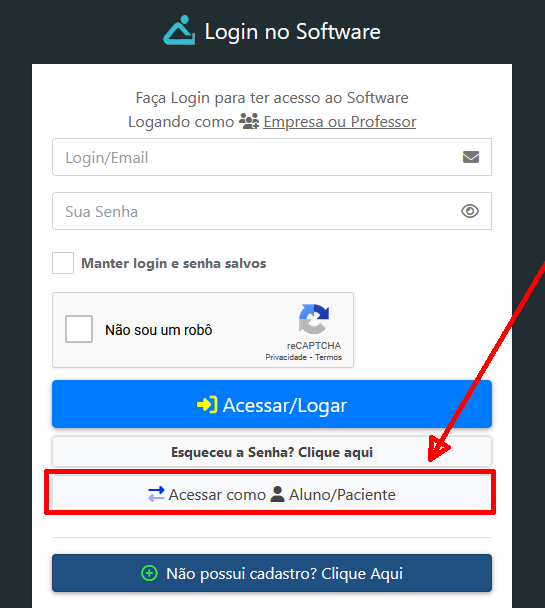This screenshot has height=608, width=545.
Task: Focus the Sua Senha password field
Action: coord(272,211)
